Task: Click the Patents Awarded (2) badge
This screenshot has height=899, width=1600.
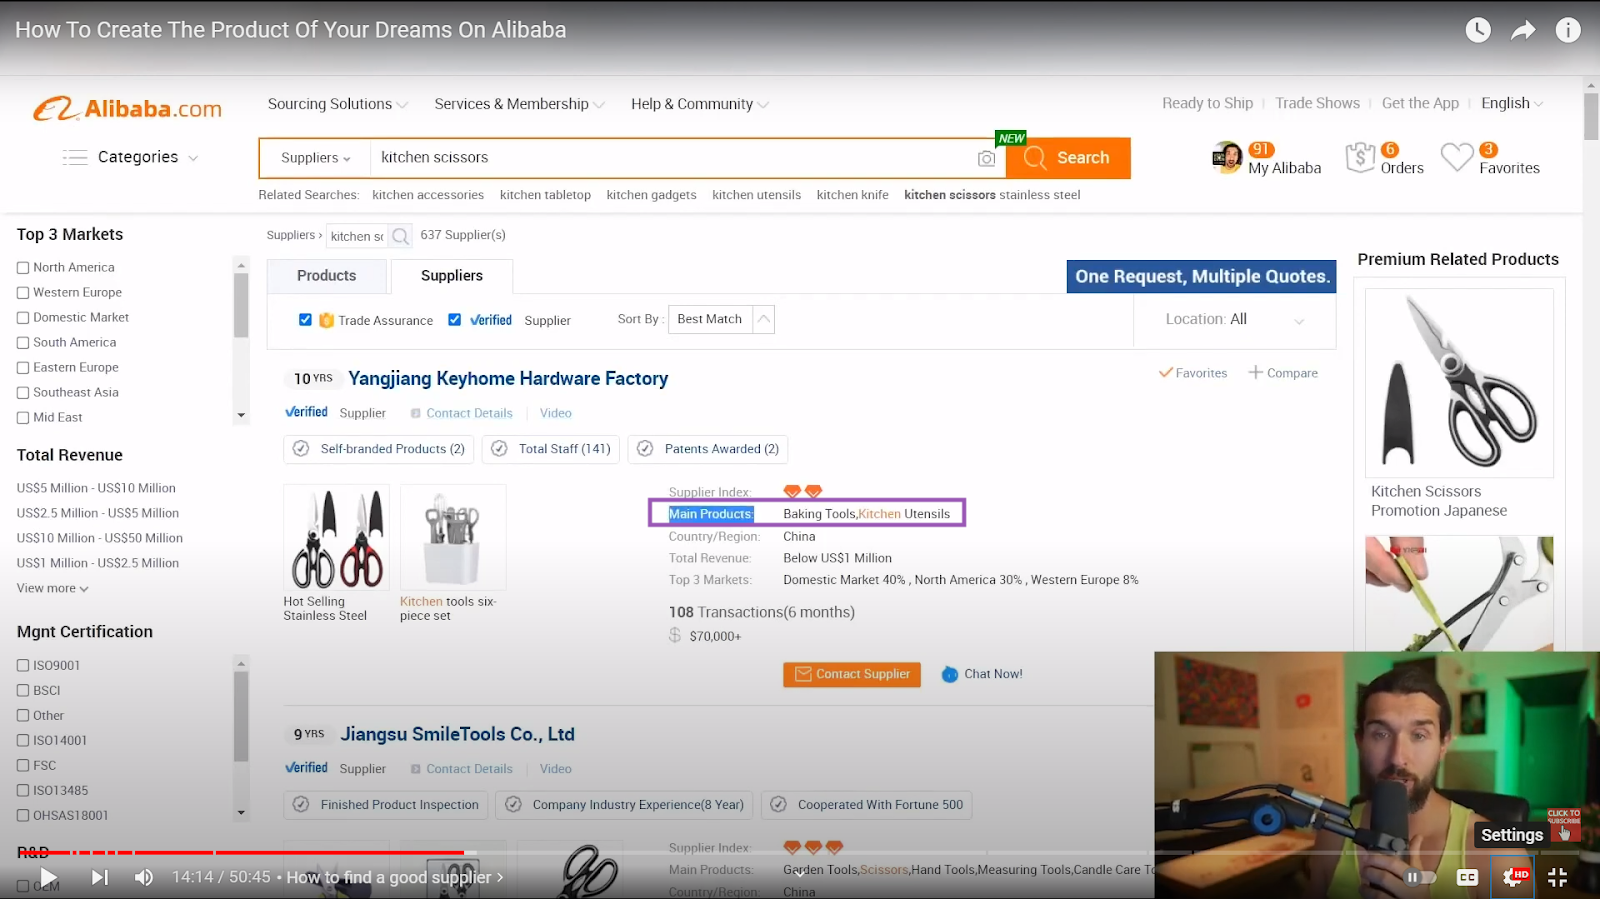Action: coord(708,449)
